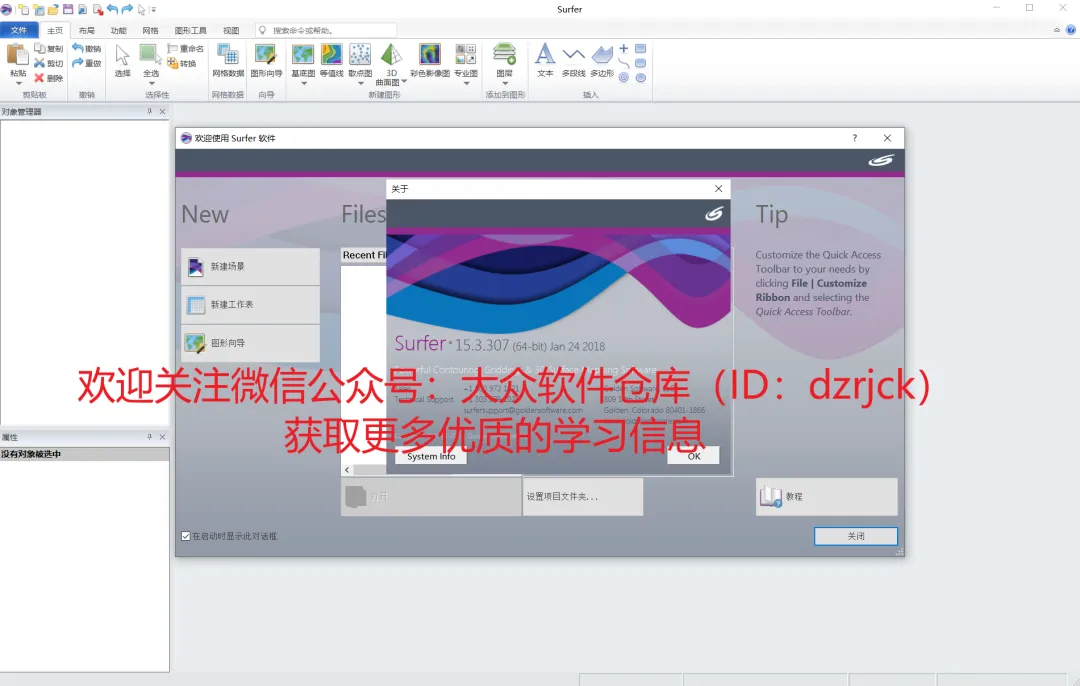Expand the Paste (粘贴) dropdown arrow

(x=19, y=83)
